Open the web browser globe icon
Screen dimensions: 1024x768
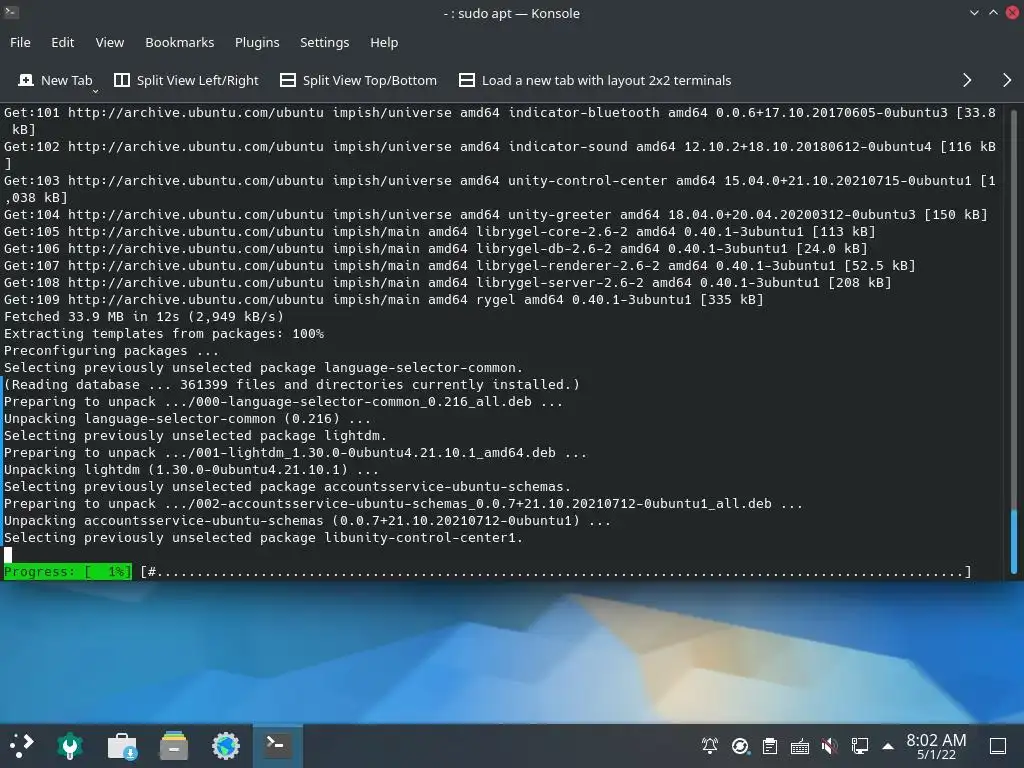226,746
